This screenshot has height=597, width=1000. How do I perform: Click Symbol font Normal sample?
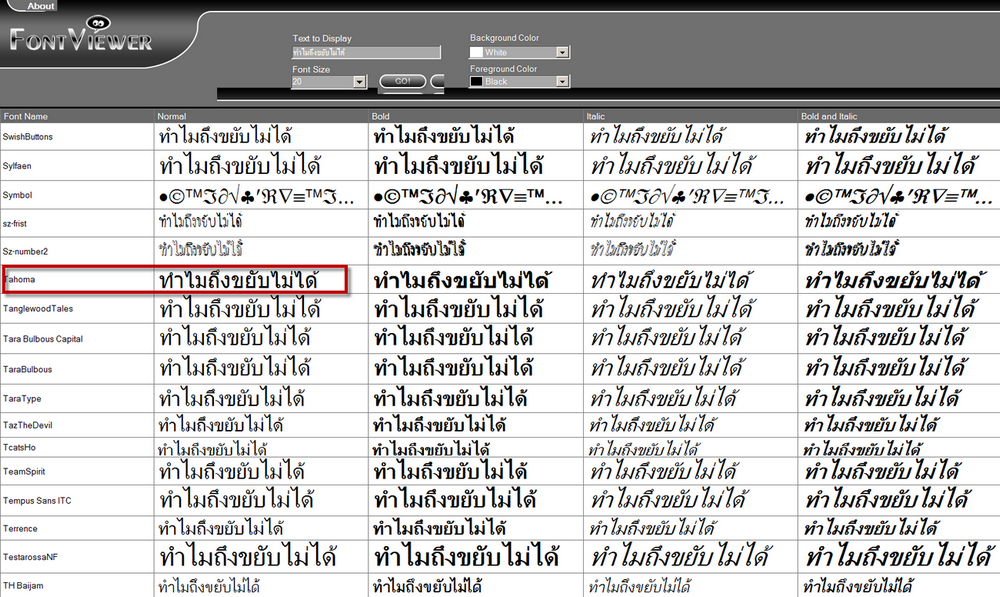[256, 196]
